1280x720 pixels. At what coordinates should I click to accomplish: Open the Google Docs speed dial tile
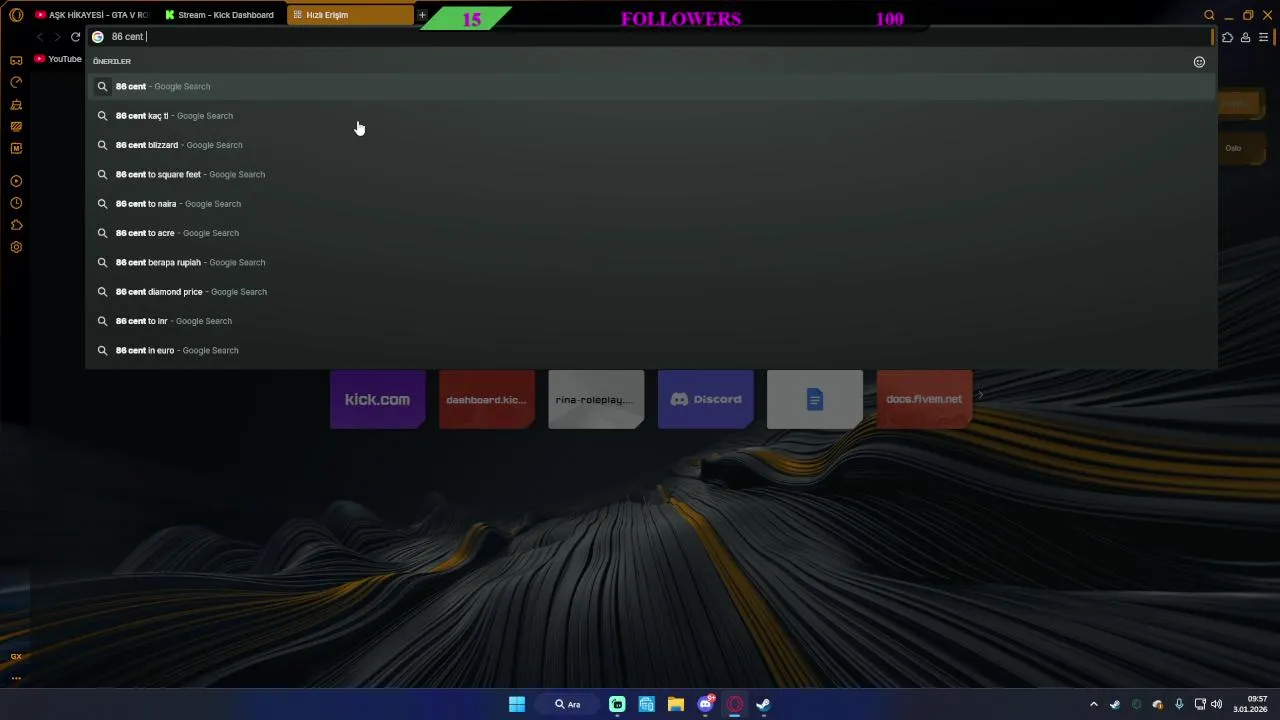tap(815, 399)
